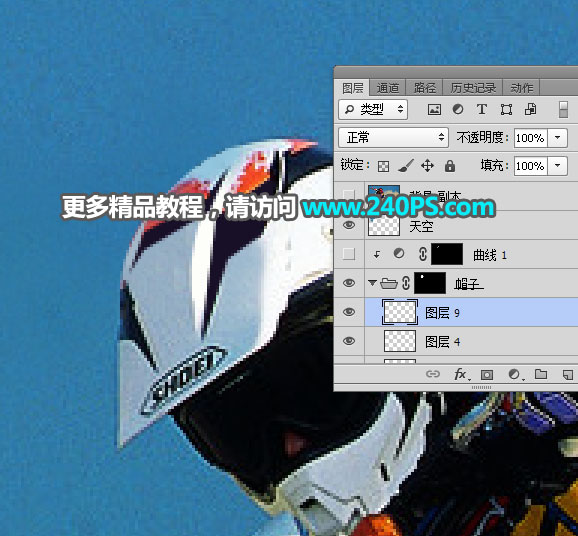The width and height of the screenshot is (578, 536).
Task: Open the fx layer style menu
Action: [461, 375]
